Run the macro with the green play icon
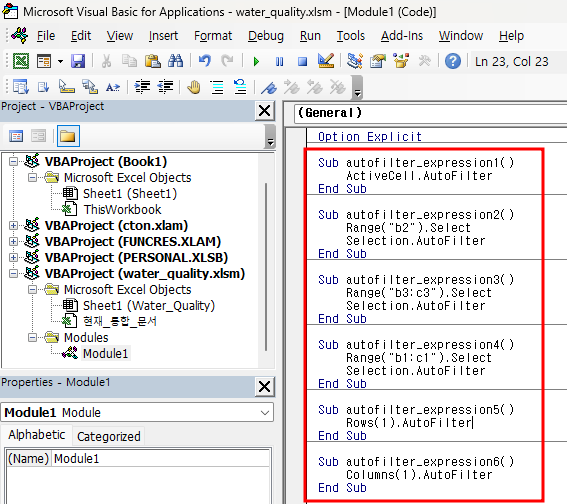The width and height of the screenshot is (567, 504). pyautogui.click(x=256, y=61)
